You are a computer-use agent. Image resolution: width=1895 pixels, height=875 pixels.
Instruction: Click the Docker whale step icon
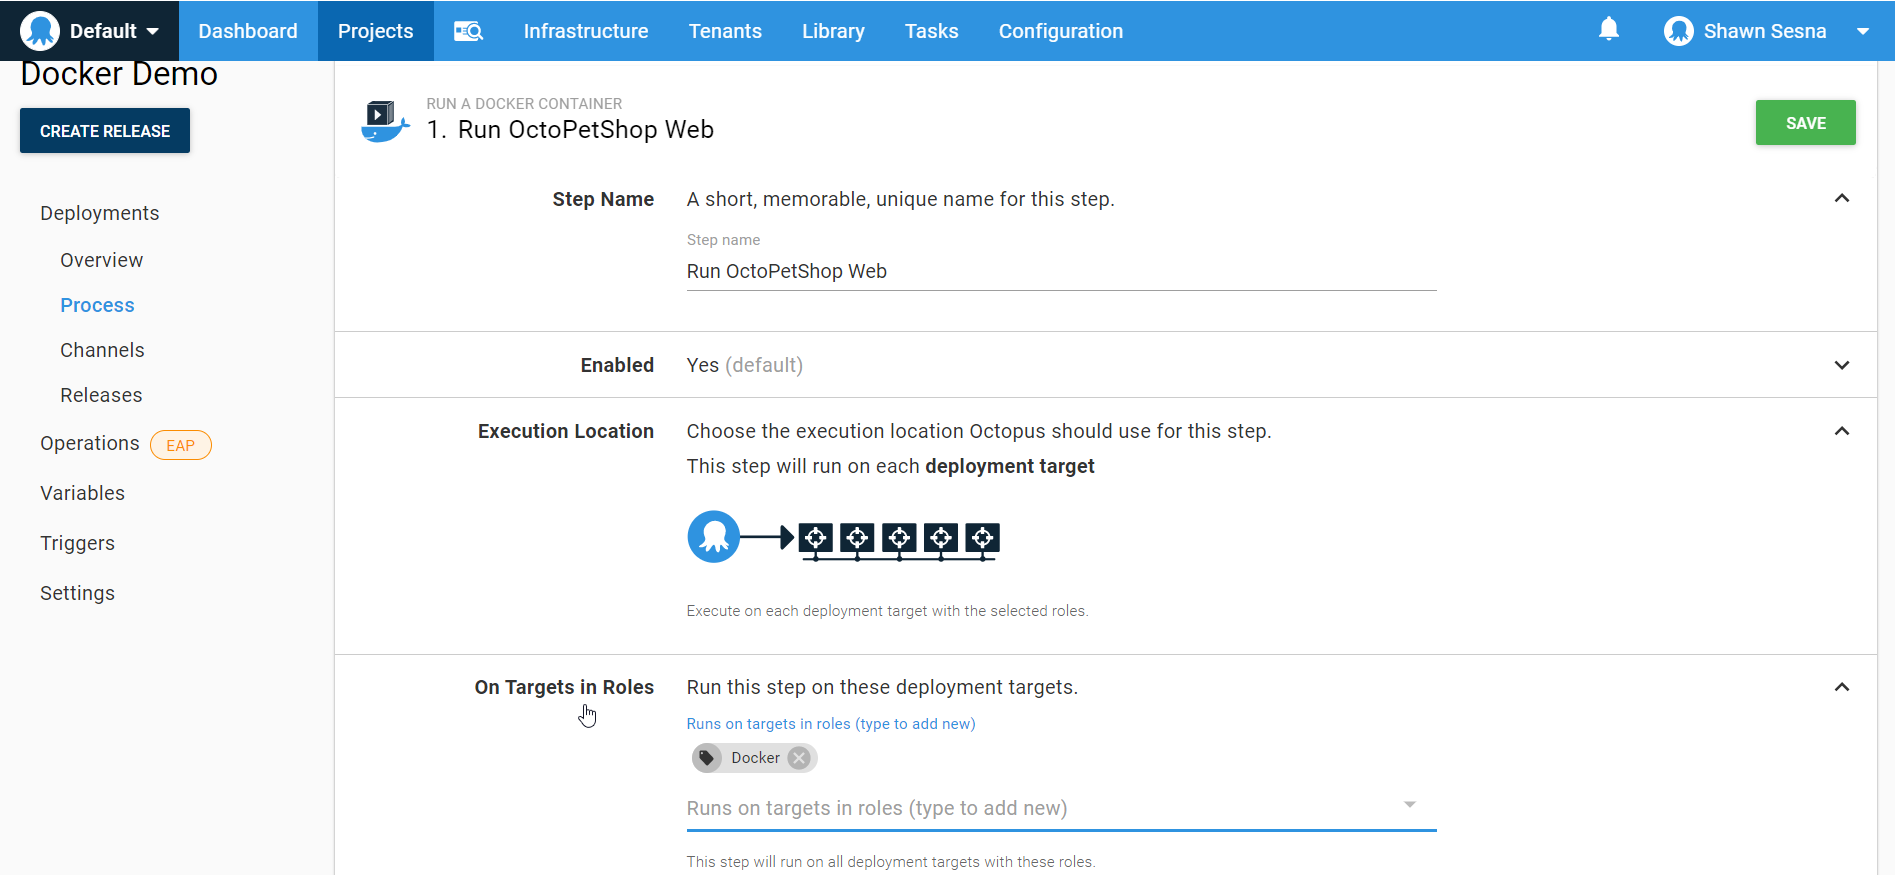[384, 122]
